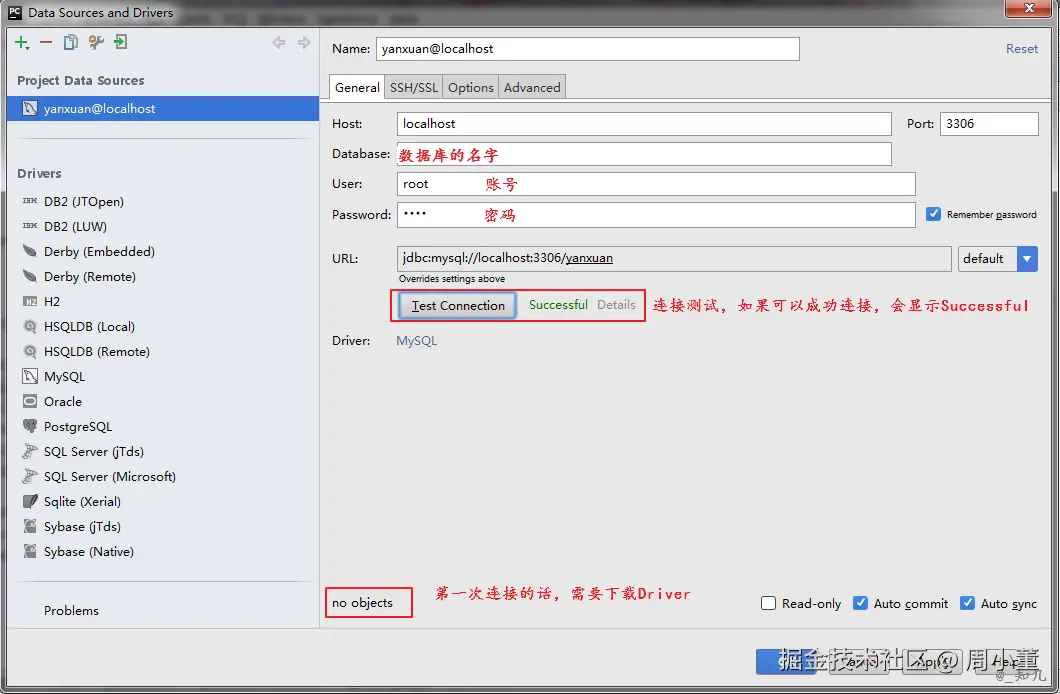Screen dimensions: 1060x694
Task: Click the no objects status label
Action: [x=362, y=602]
